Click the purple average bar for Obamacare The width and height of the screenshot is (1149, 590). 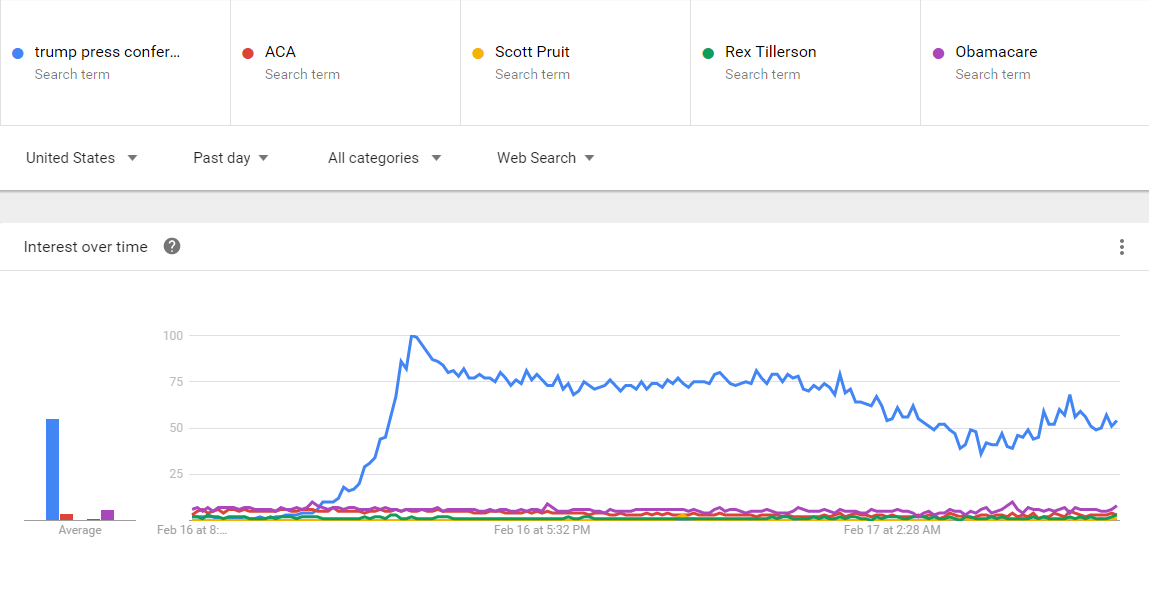[107, 515]
